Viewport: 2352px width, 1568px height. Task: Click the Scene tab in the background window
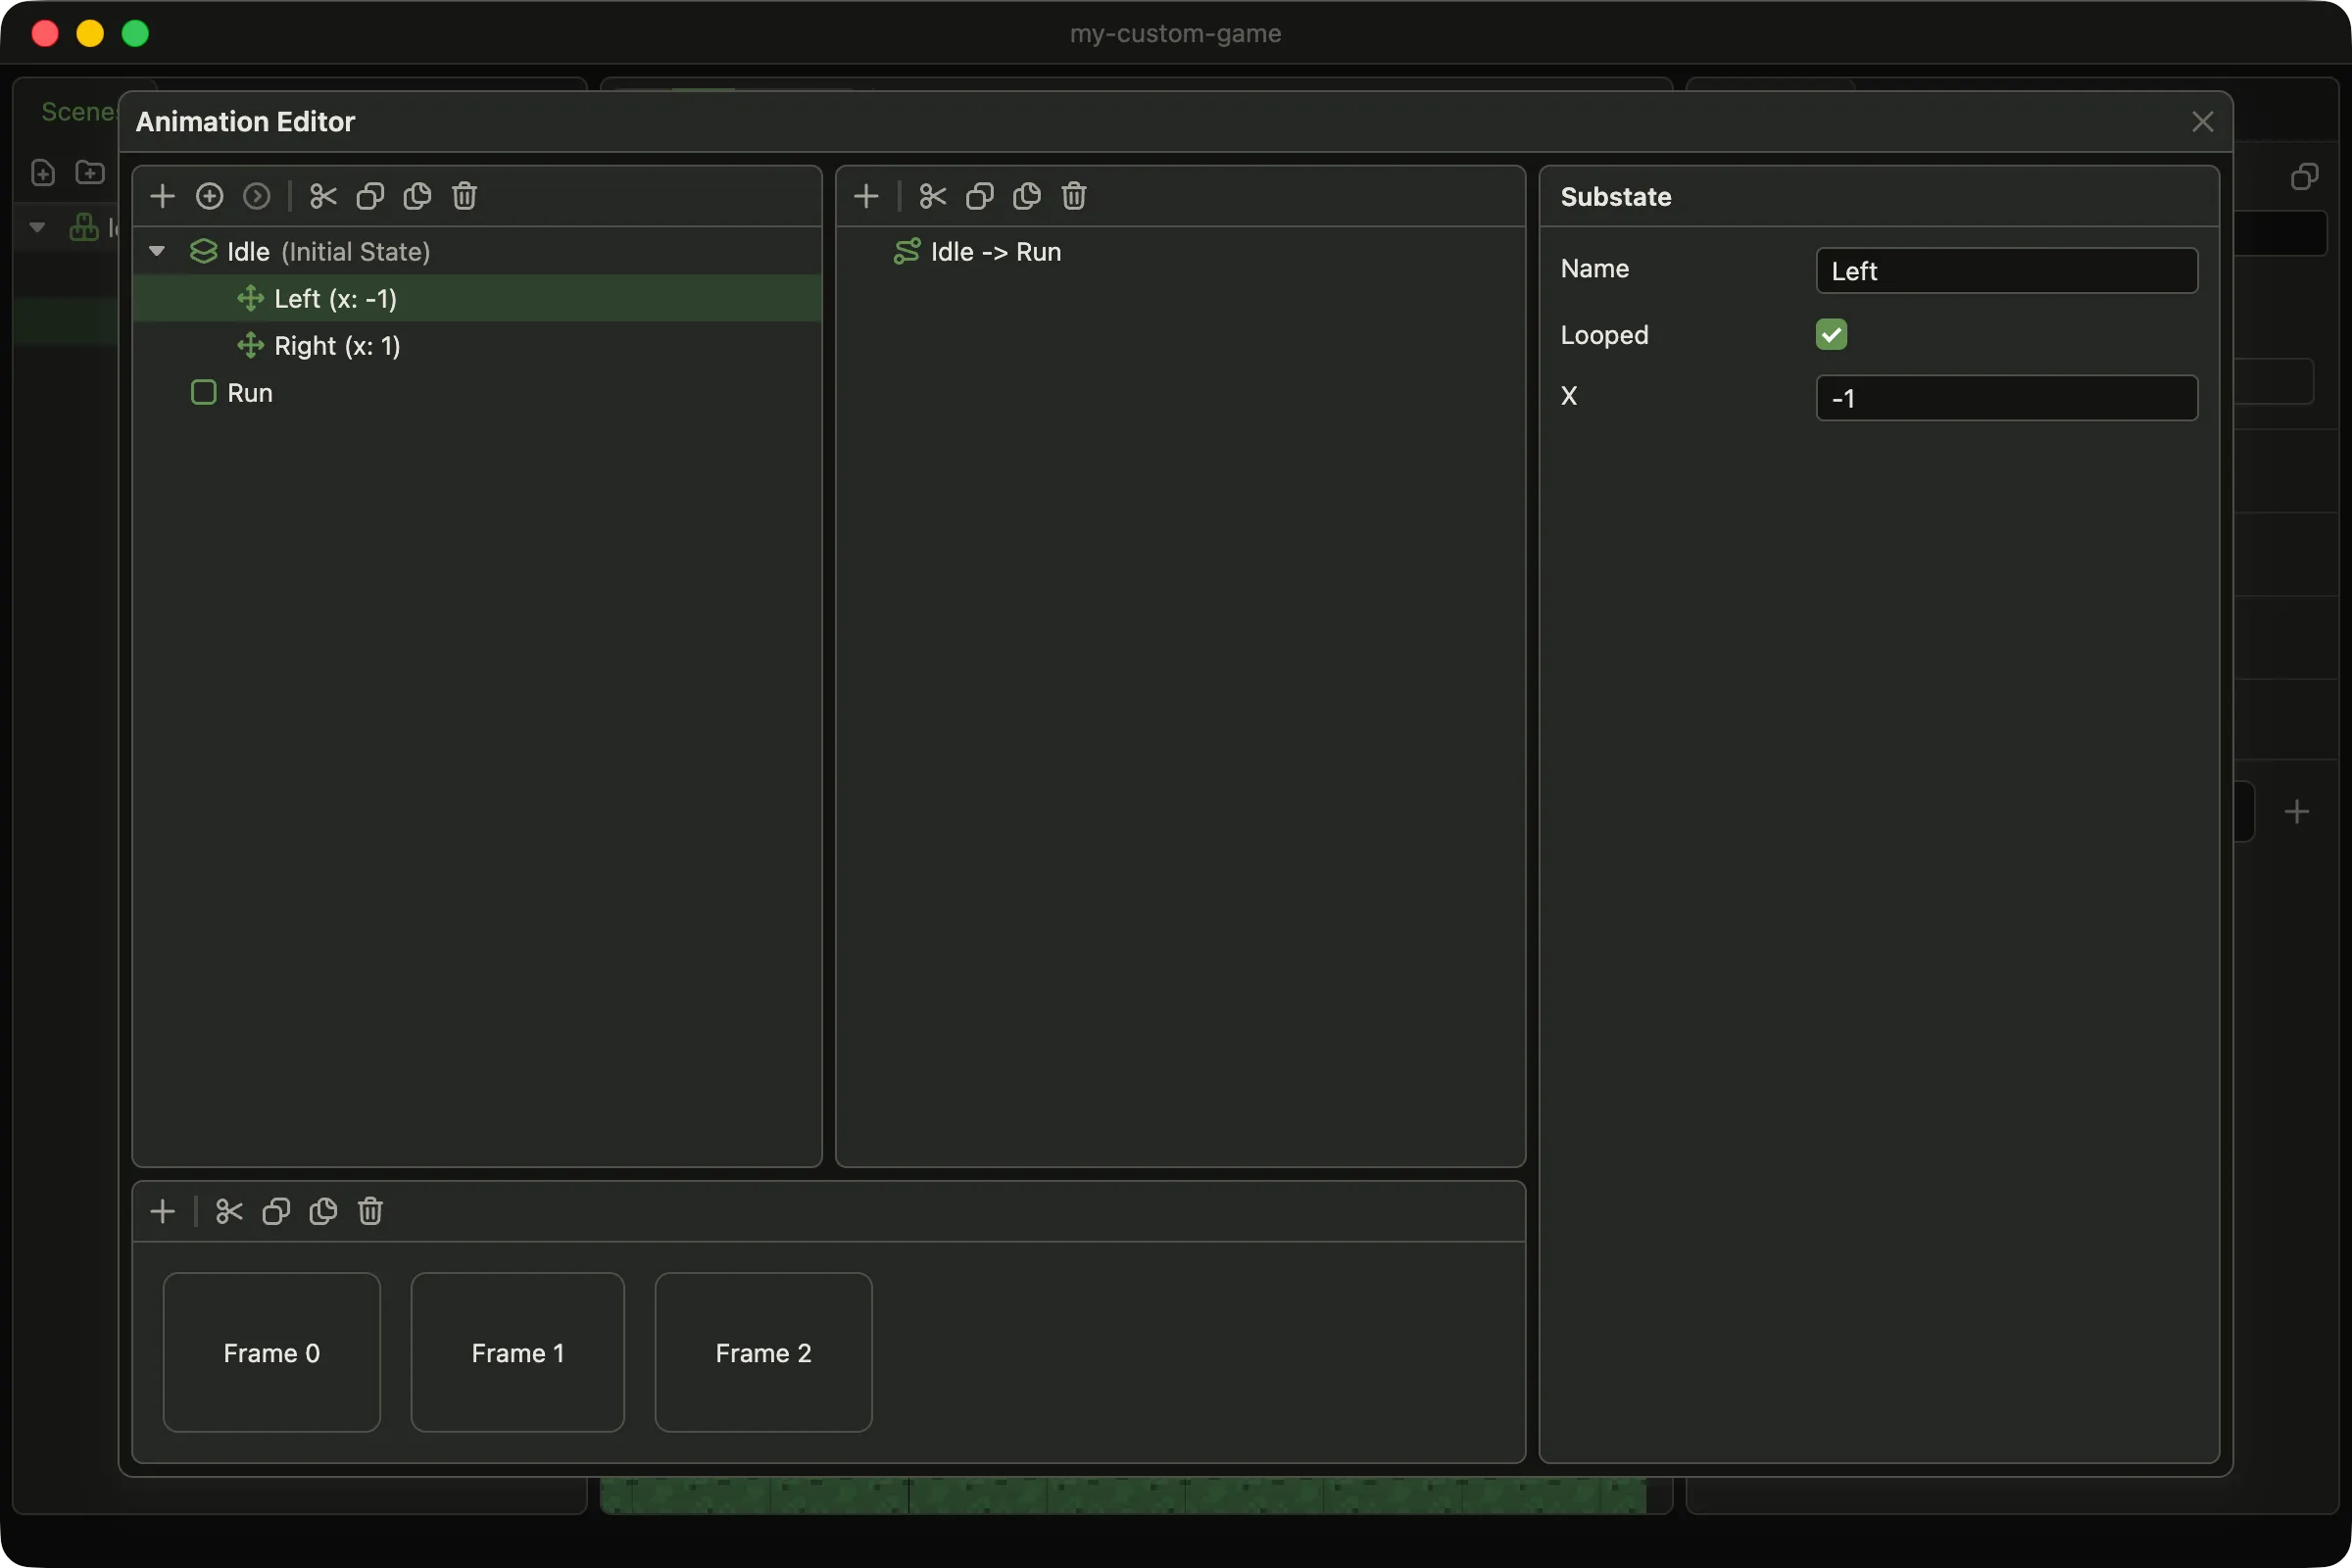tap(78, 111)
